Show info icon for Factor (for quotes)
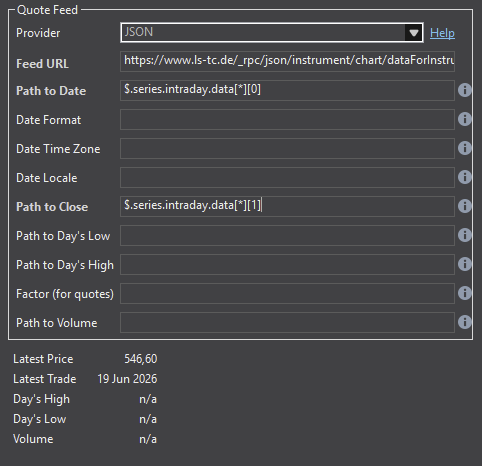 point(465,293)
